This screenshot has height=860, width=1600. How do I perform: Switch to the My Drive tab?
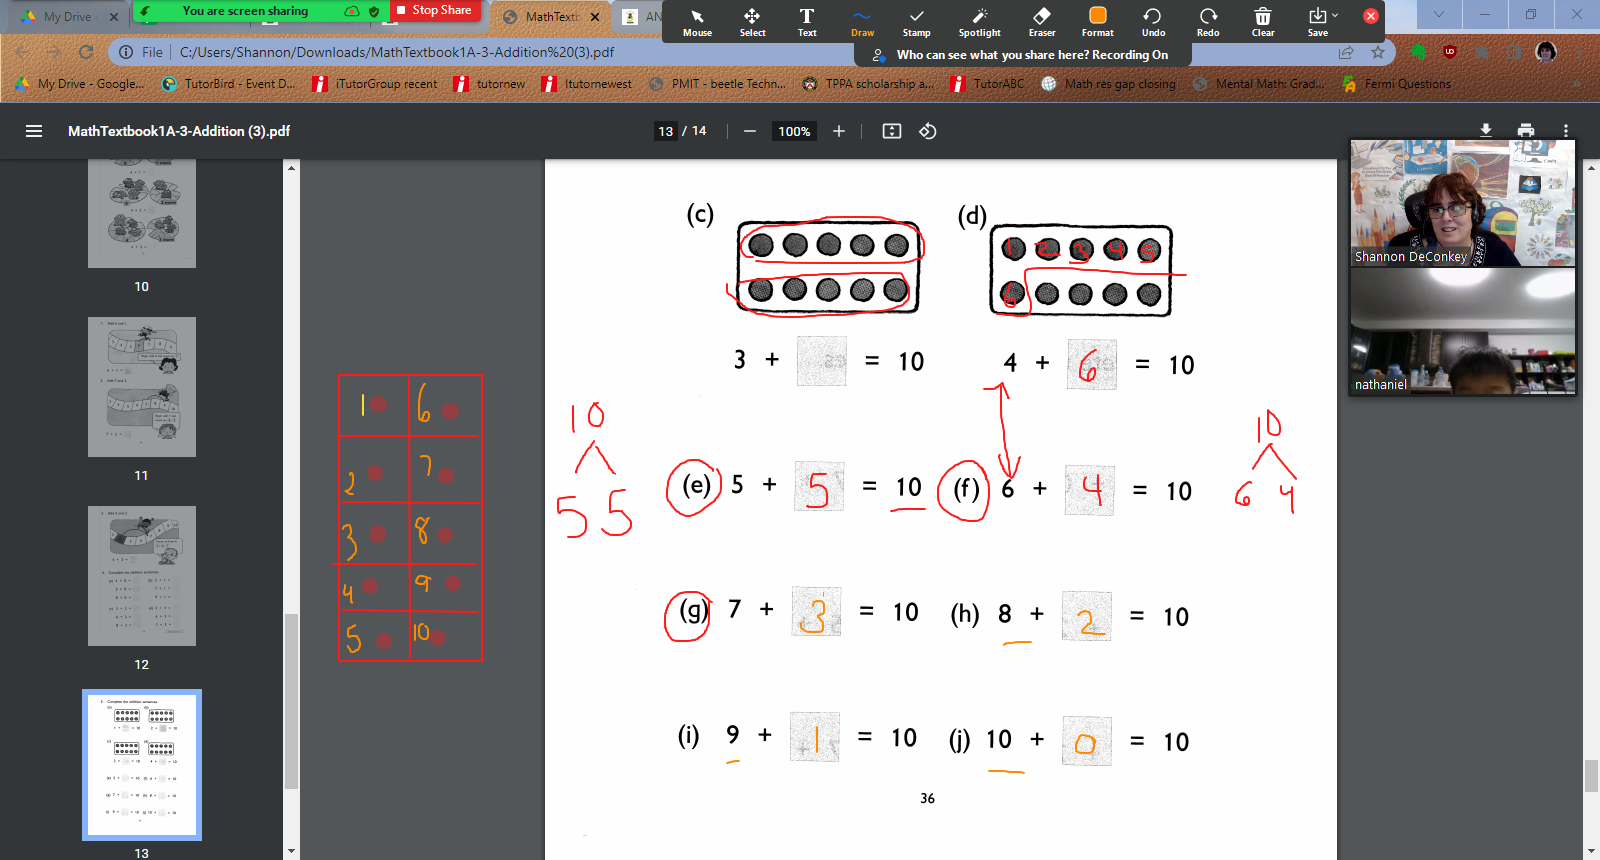(x=66, y=17)
